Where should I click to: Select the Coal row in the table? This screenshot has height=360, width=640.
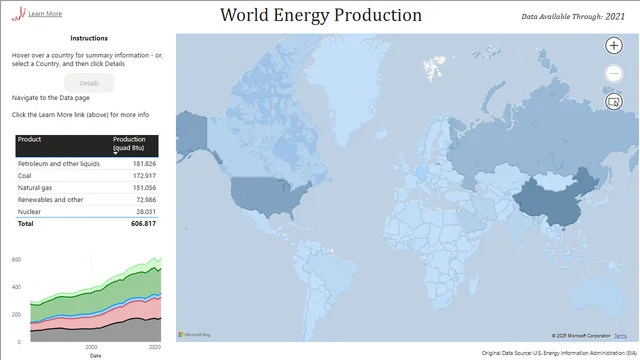[x=87, y=176]
